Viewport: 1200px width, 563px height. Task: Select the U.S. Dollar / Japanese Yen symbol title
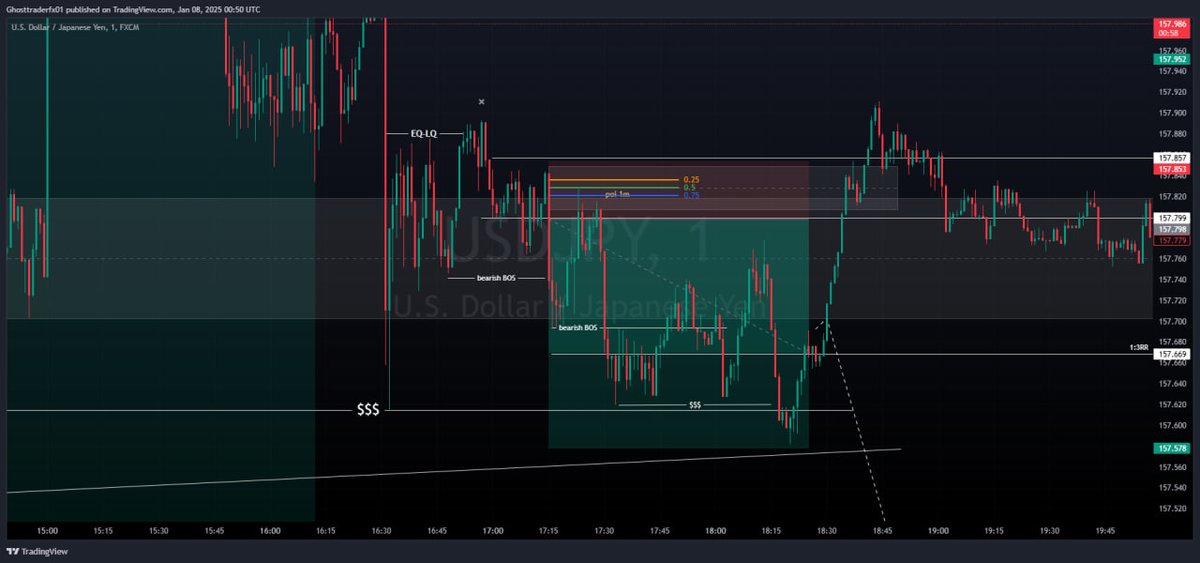click(x=74, y=27)
